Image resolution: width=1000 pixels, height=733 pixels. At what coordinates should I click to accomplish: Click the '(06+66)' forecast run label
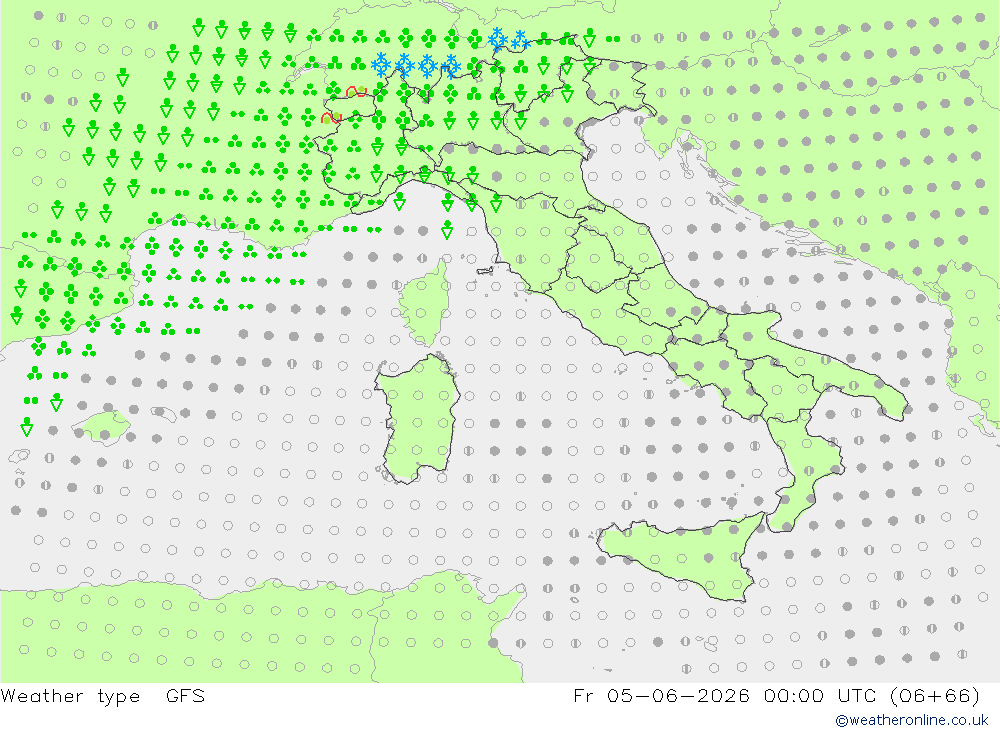936,695
